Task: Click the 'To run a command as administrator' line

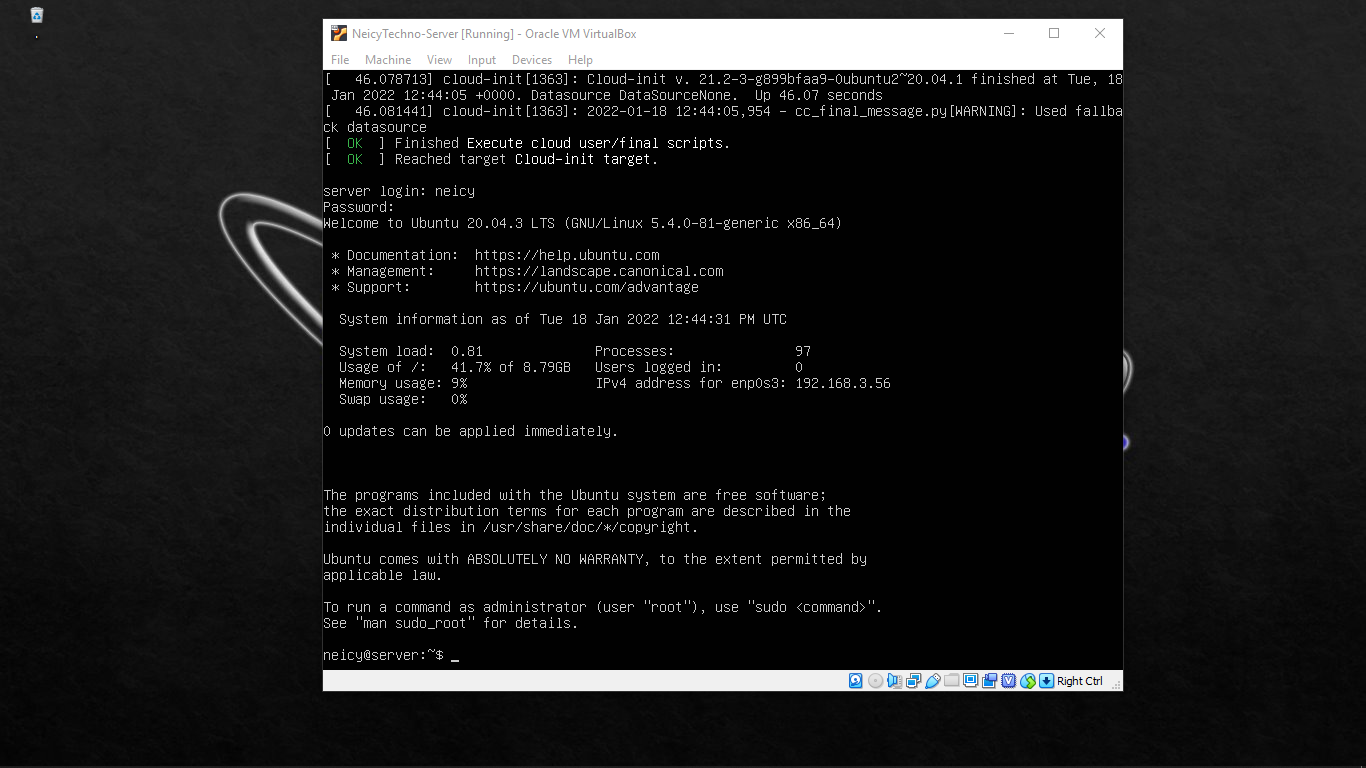Action: pos(603,607)
